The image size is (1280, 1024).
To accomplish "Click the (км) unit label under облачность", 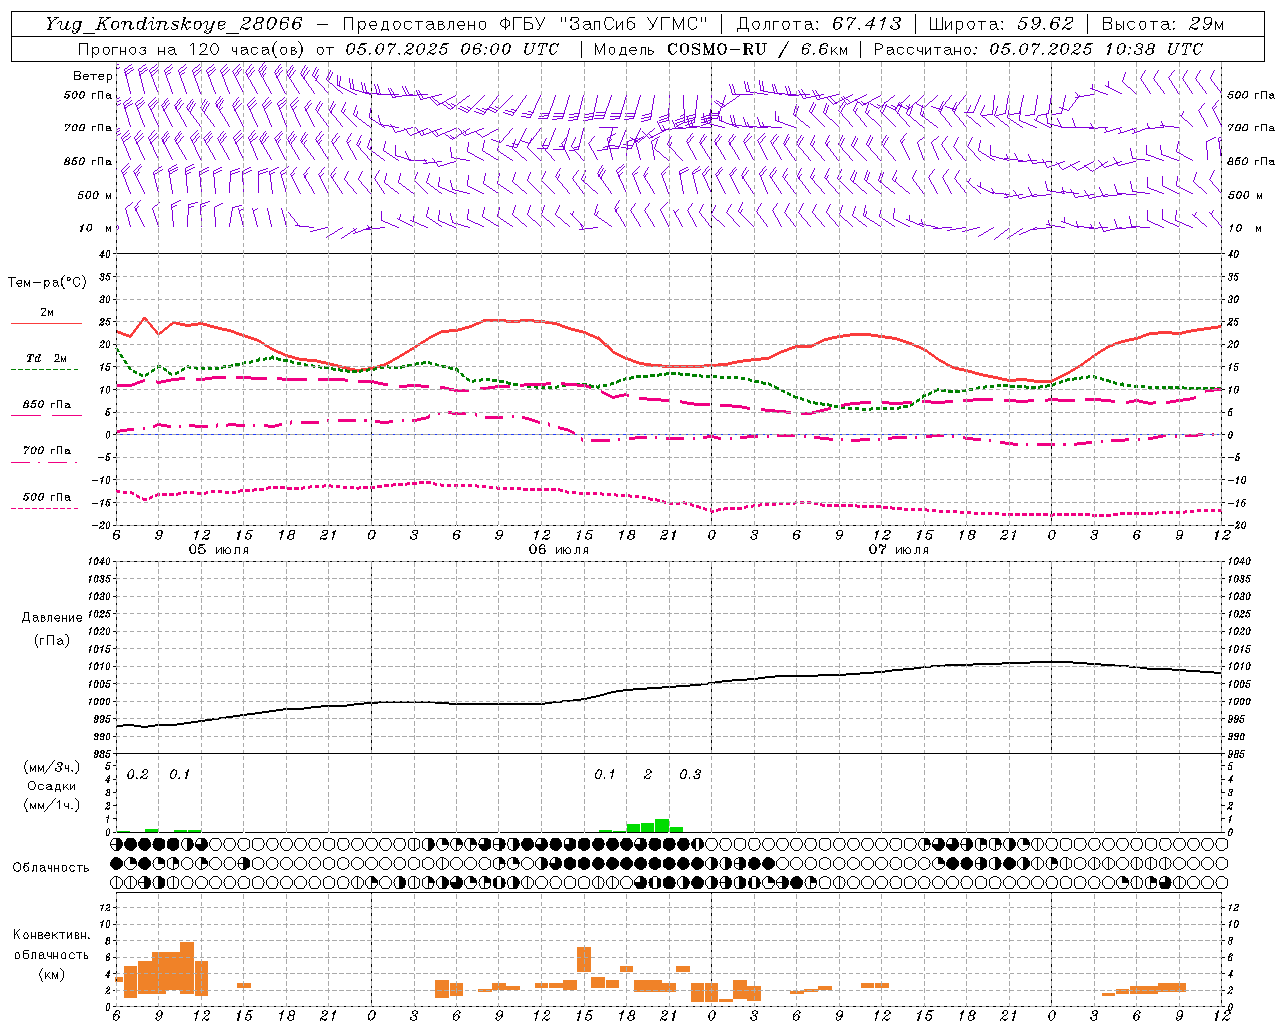I will pos(51,974).
